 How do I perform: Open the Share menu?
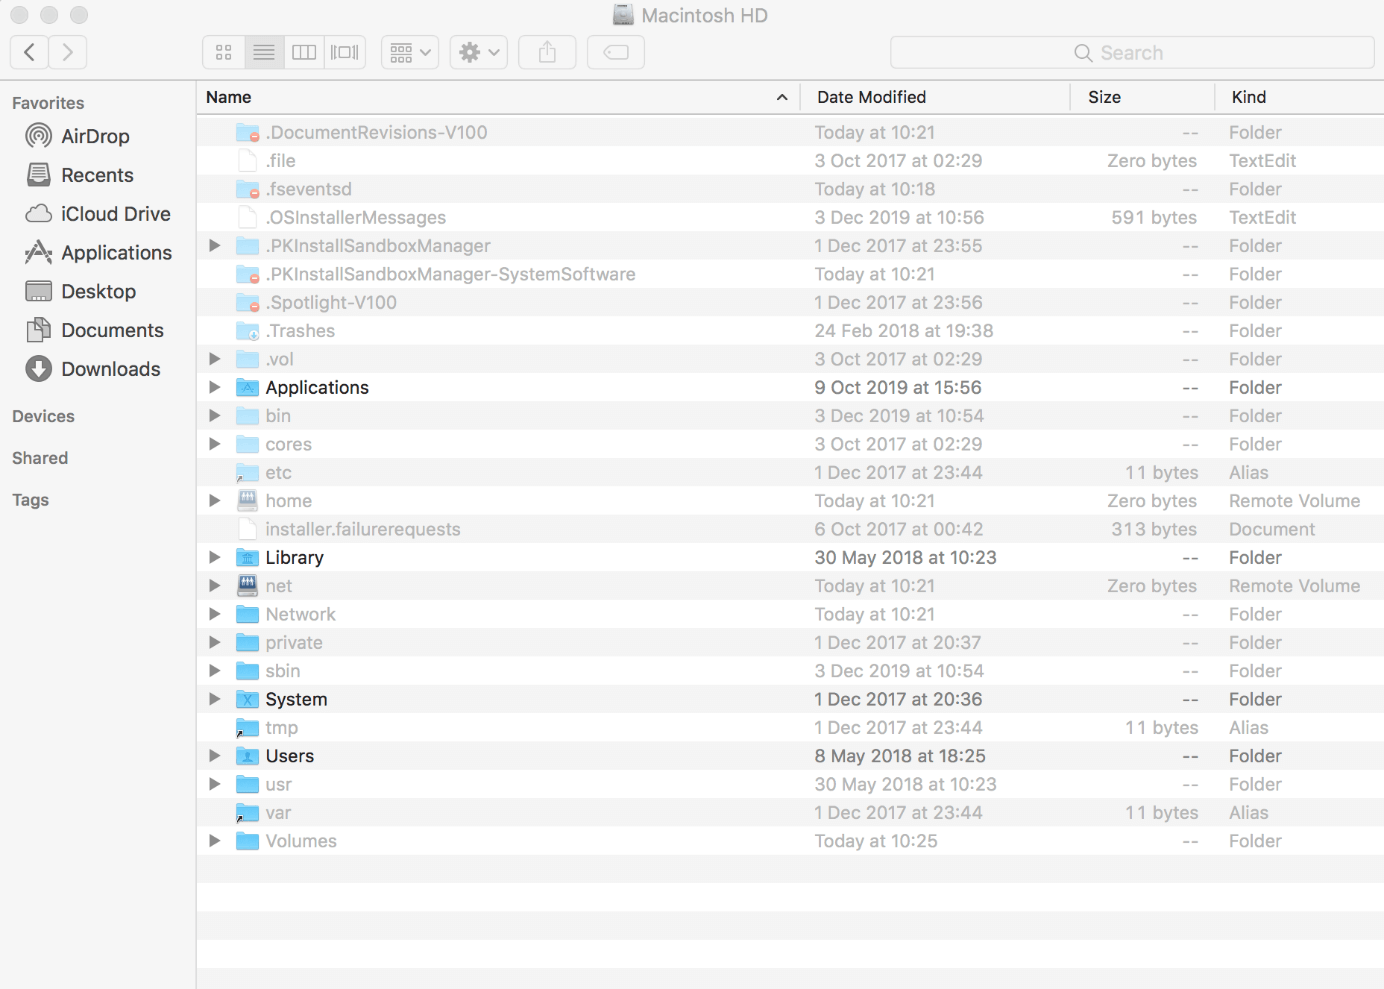pyautogui.click(x=546, y=52)
